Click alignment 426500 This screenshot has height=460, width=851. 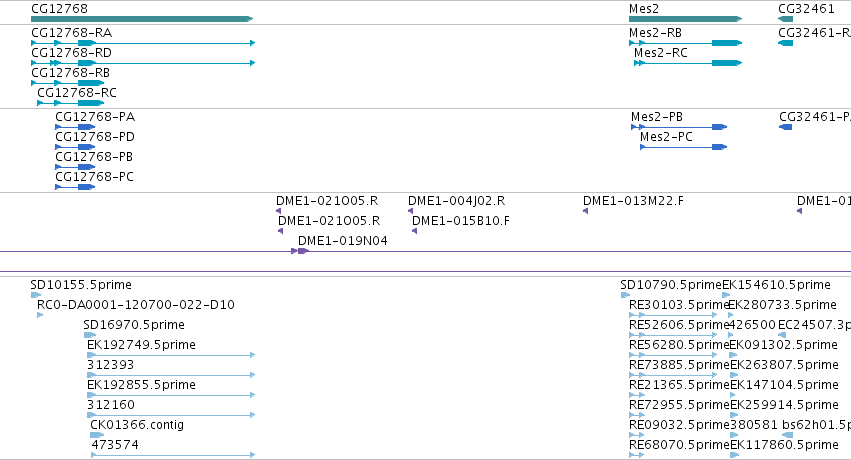coord(731,335)
